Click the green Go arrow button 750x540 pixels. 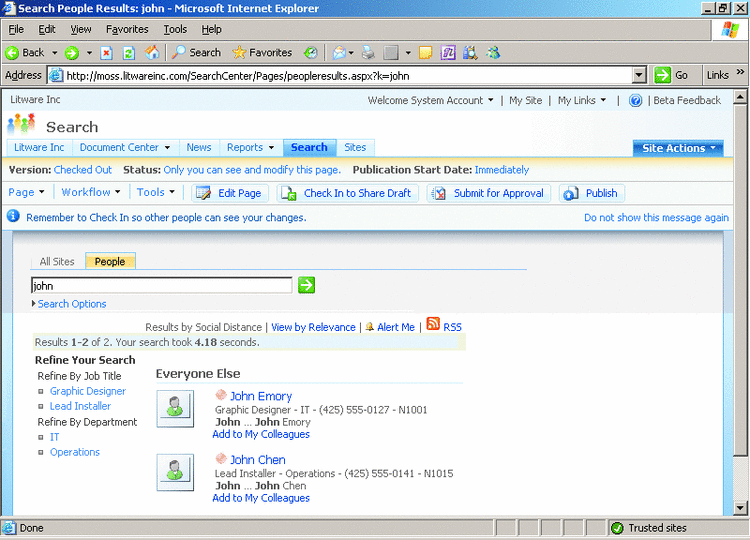[x=662, y=75]
